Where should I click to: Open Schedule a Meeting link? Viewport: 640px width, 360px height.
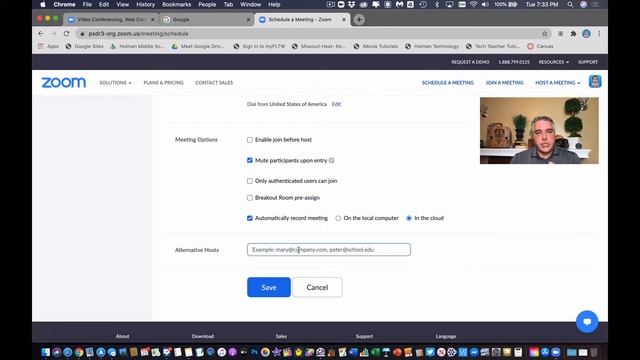(x=448, y=82)
